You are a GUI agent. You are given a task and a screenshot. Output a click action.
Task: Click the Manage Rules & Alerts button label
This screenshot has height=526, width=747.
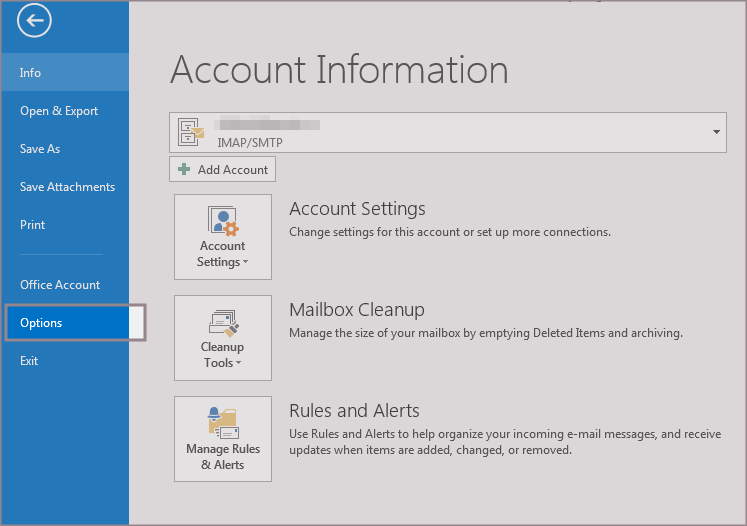pyautogui.click(x=222, y=457)
